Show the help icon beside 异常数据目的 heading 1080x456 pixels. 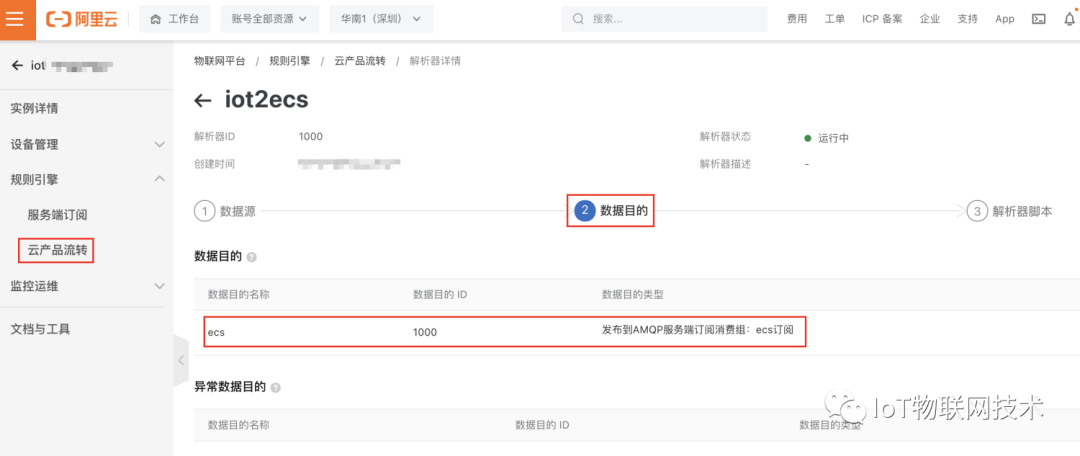(276, 388)
